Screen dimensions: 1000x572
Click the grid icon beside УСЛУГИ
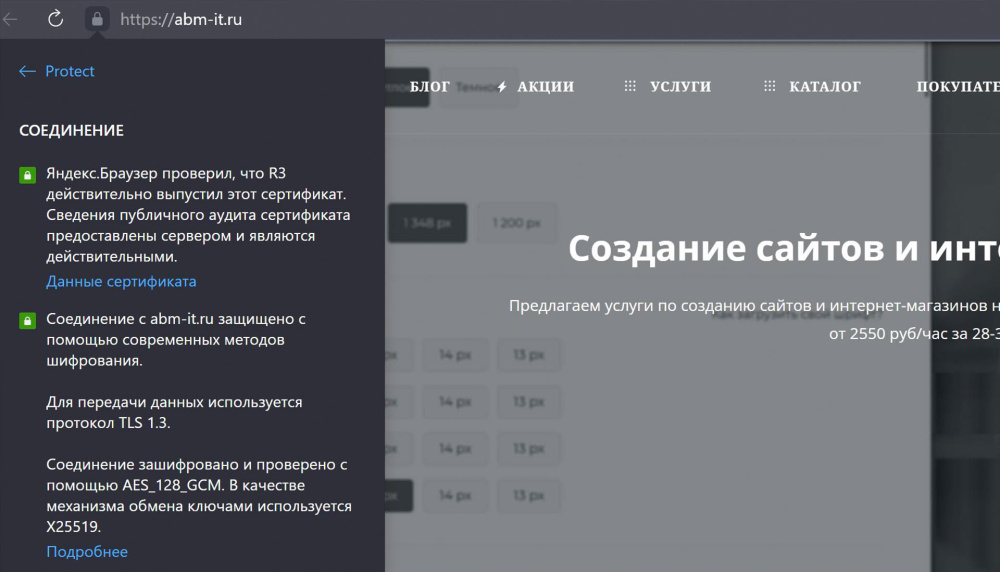[630, 87]
